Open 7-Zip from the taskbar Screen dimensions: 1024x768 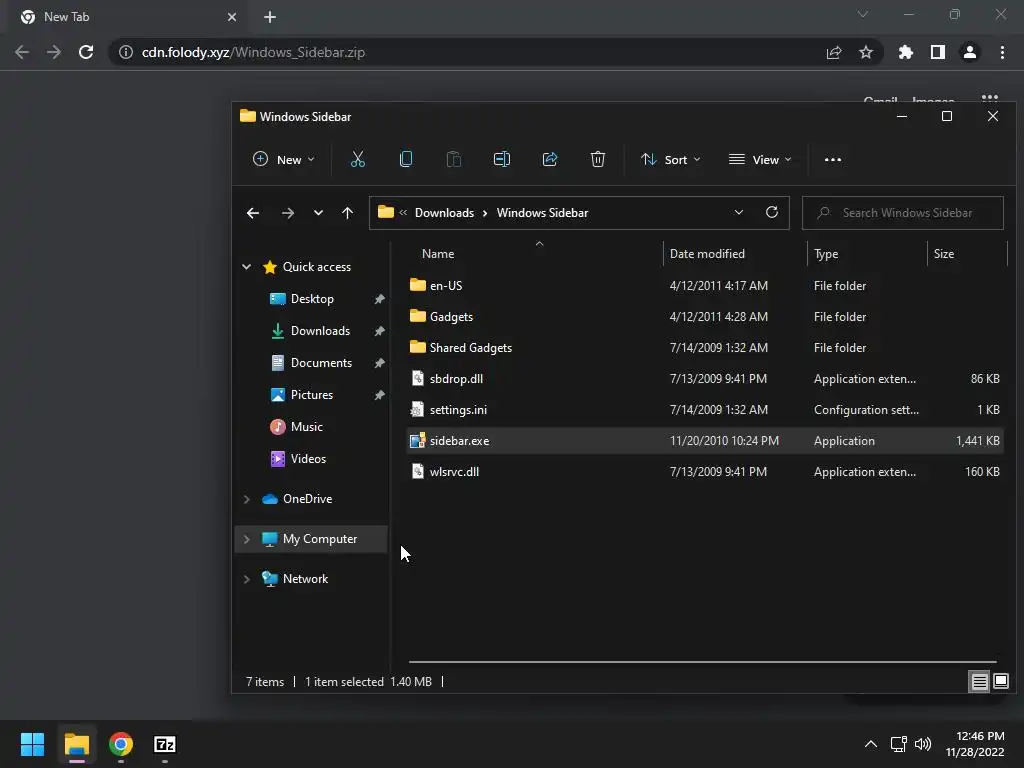165,744
